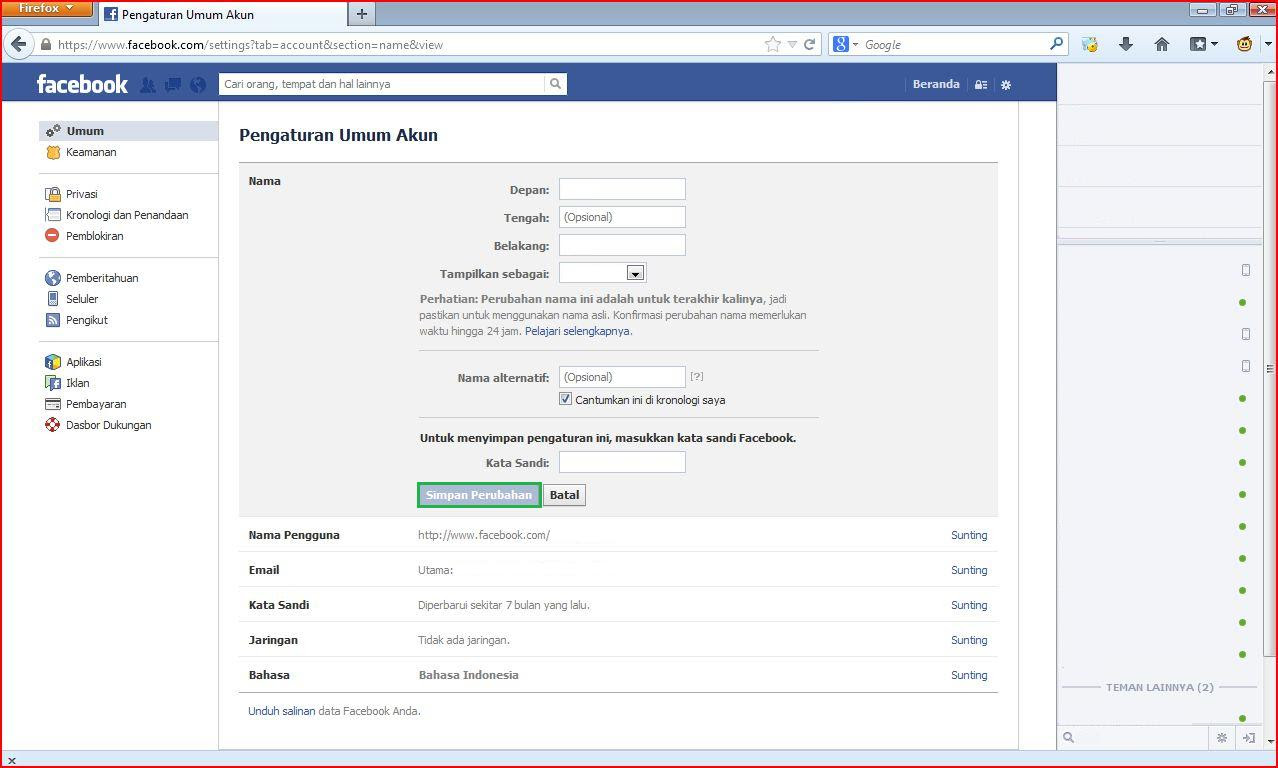This screenshot has height=768, width=1278.
Task: Click the [?] help next to Nama alternatif
Action: 697,377
